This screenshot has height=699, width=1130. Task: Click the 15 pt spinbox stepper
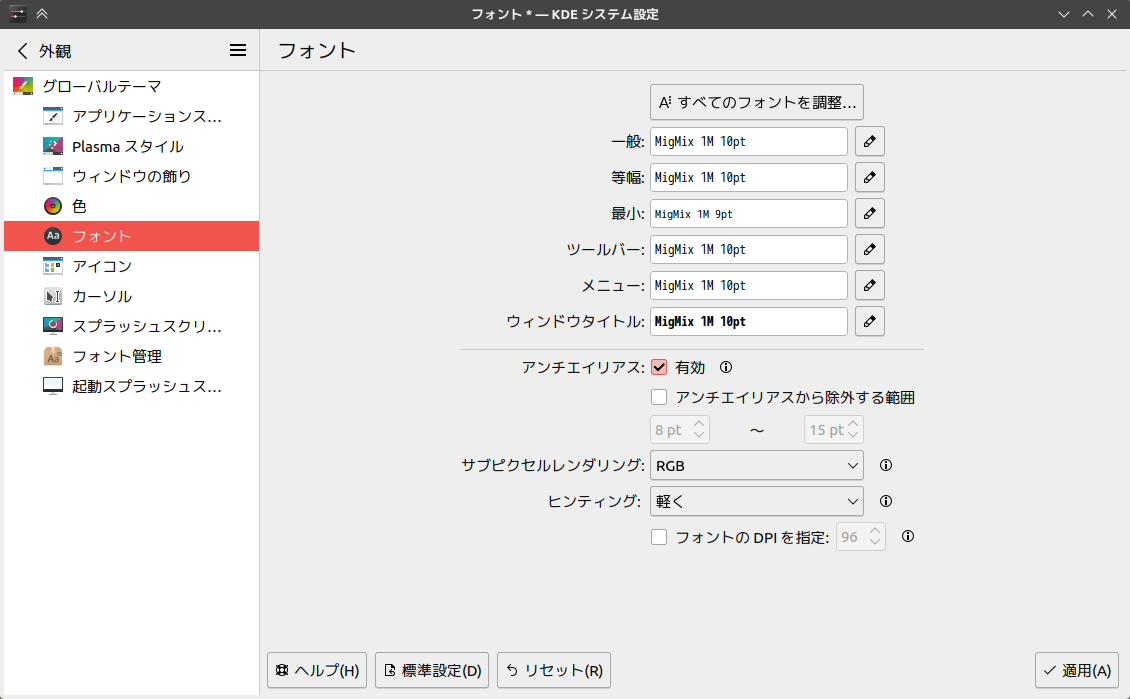coord(853,429)
